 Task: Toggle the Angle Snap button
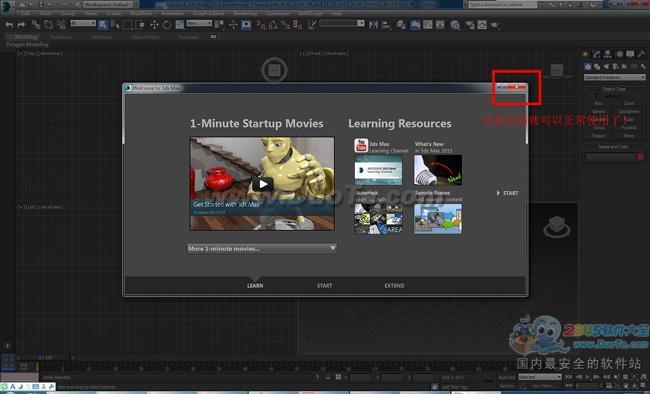click(x=273, y=25)
